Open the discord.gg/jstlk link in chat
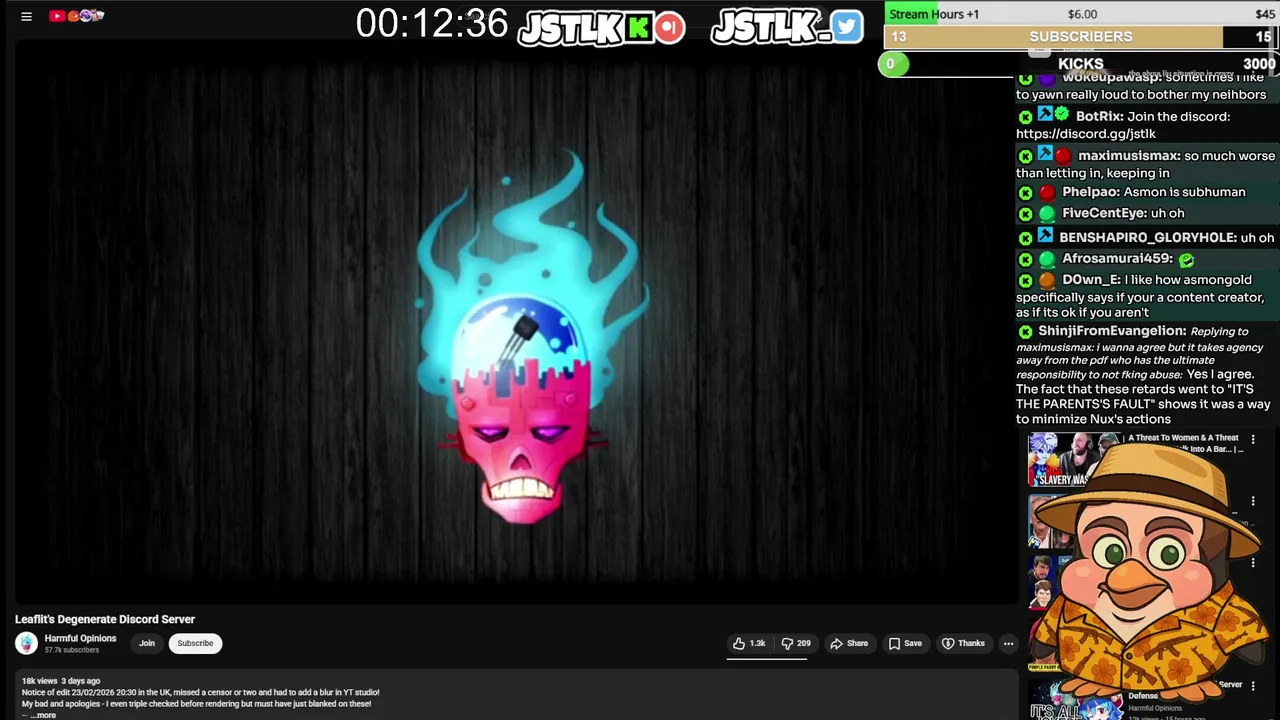The image size is (1280, 720). [1086, 134]
